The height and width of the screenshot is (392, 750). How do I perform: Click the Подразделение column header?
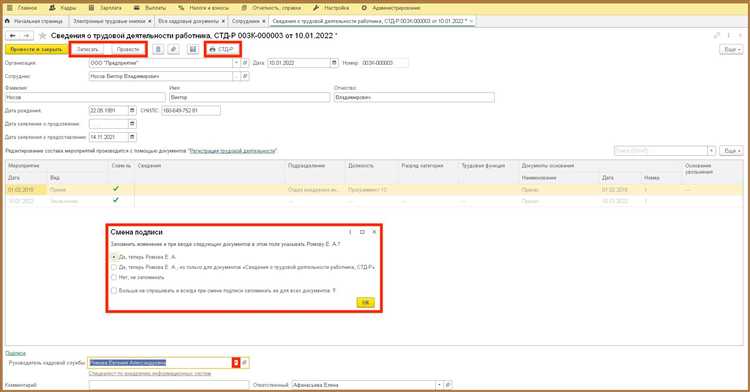click(306, 165)
